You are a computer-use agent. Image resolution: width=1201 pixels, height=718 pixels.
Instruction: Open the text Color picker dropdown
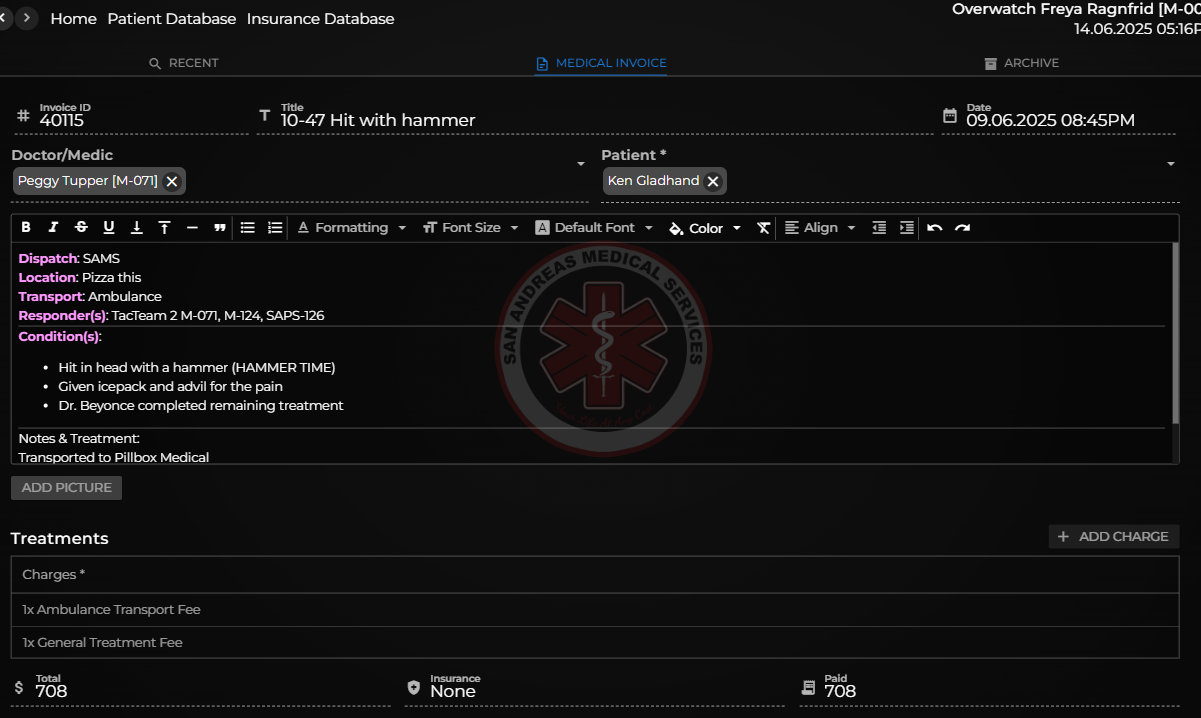[x=705, y=228]
